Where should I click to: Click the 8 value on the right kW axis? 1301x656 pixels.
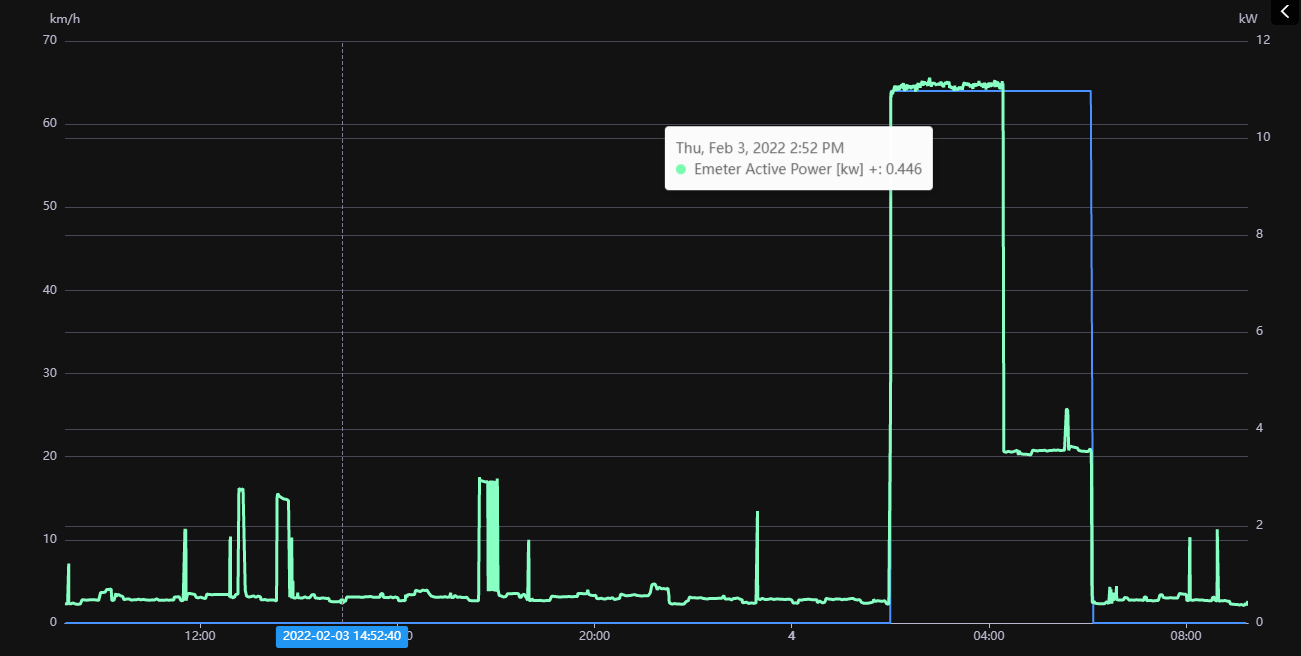pos(1260,234)
